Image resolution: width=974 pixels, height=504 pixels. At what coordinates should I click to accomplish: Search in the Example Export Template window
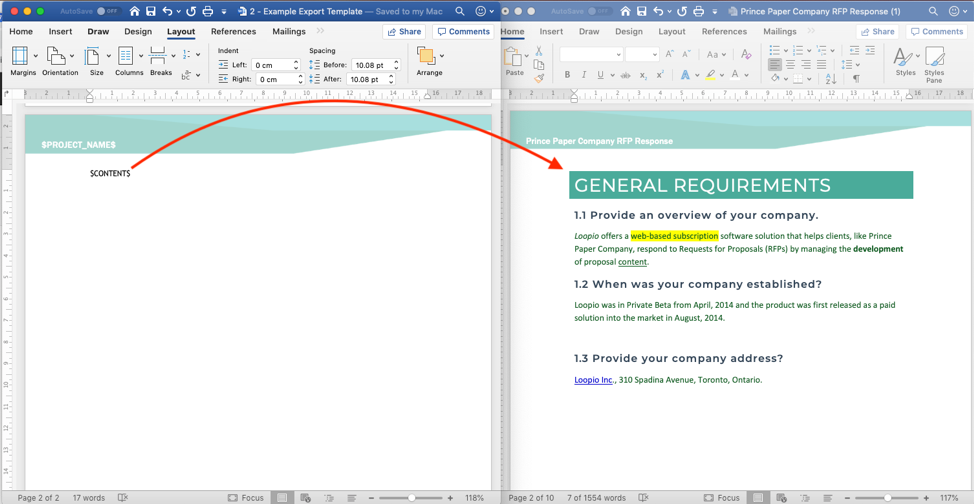(459, 11)
